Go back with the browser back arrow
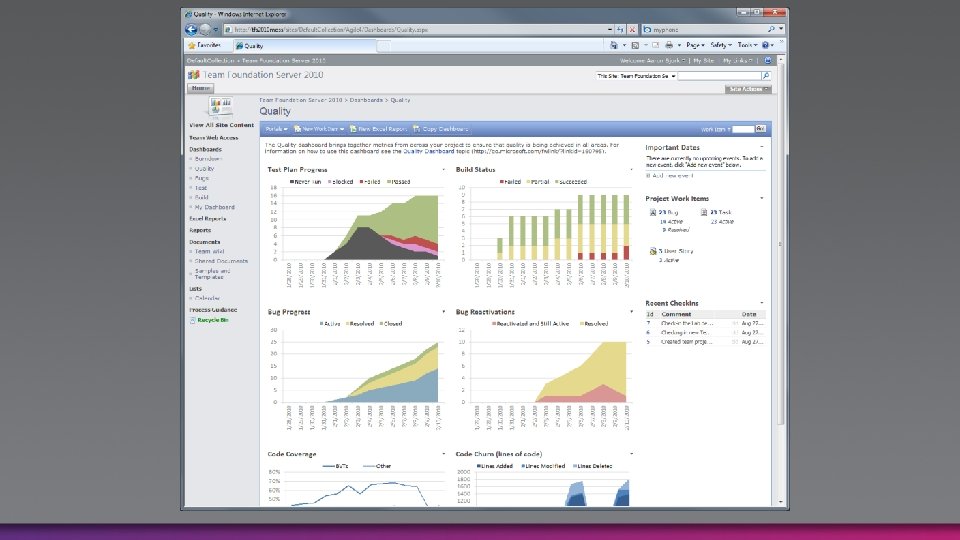This screenshot has width=960, height=540. [x=191, y=29]
